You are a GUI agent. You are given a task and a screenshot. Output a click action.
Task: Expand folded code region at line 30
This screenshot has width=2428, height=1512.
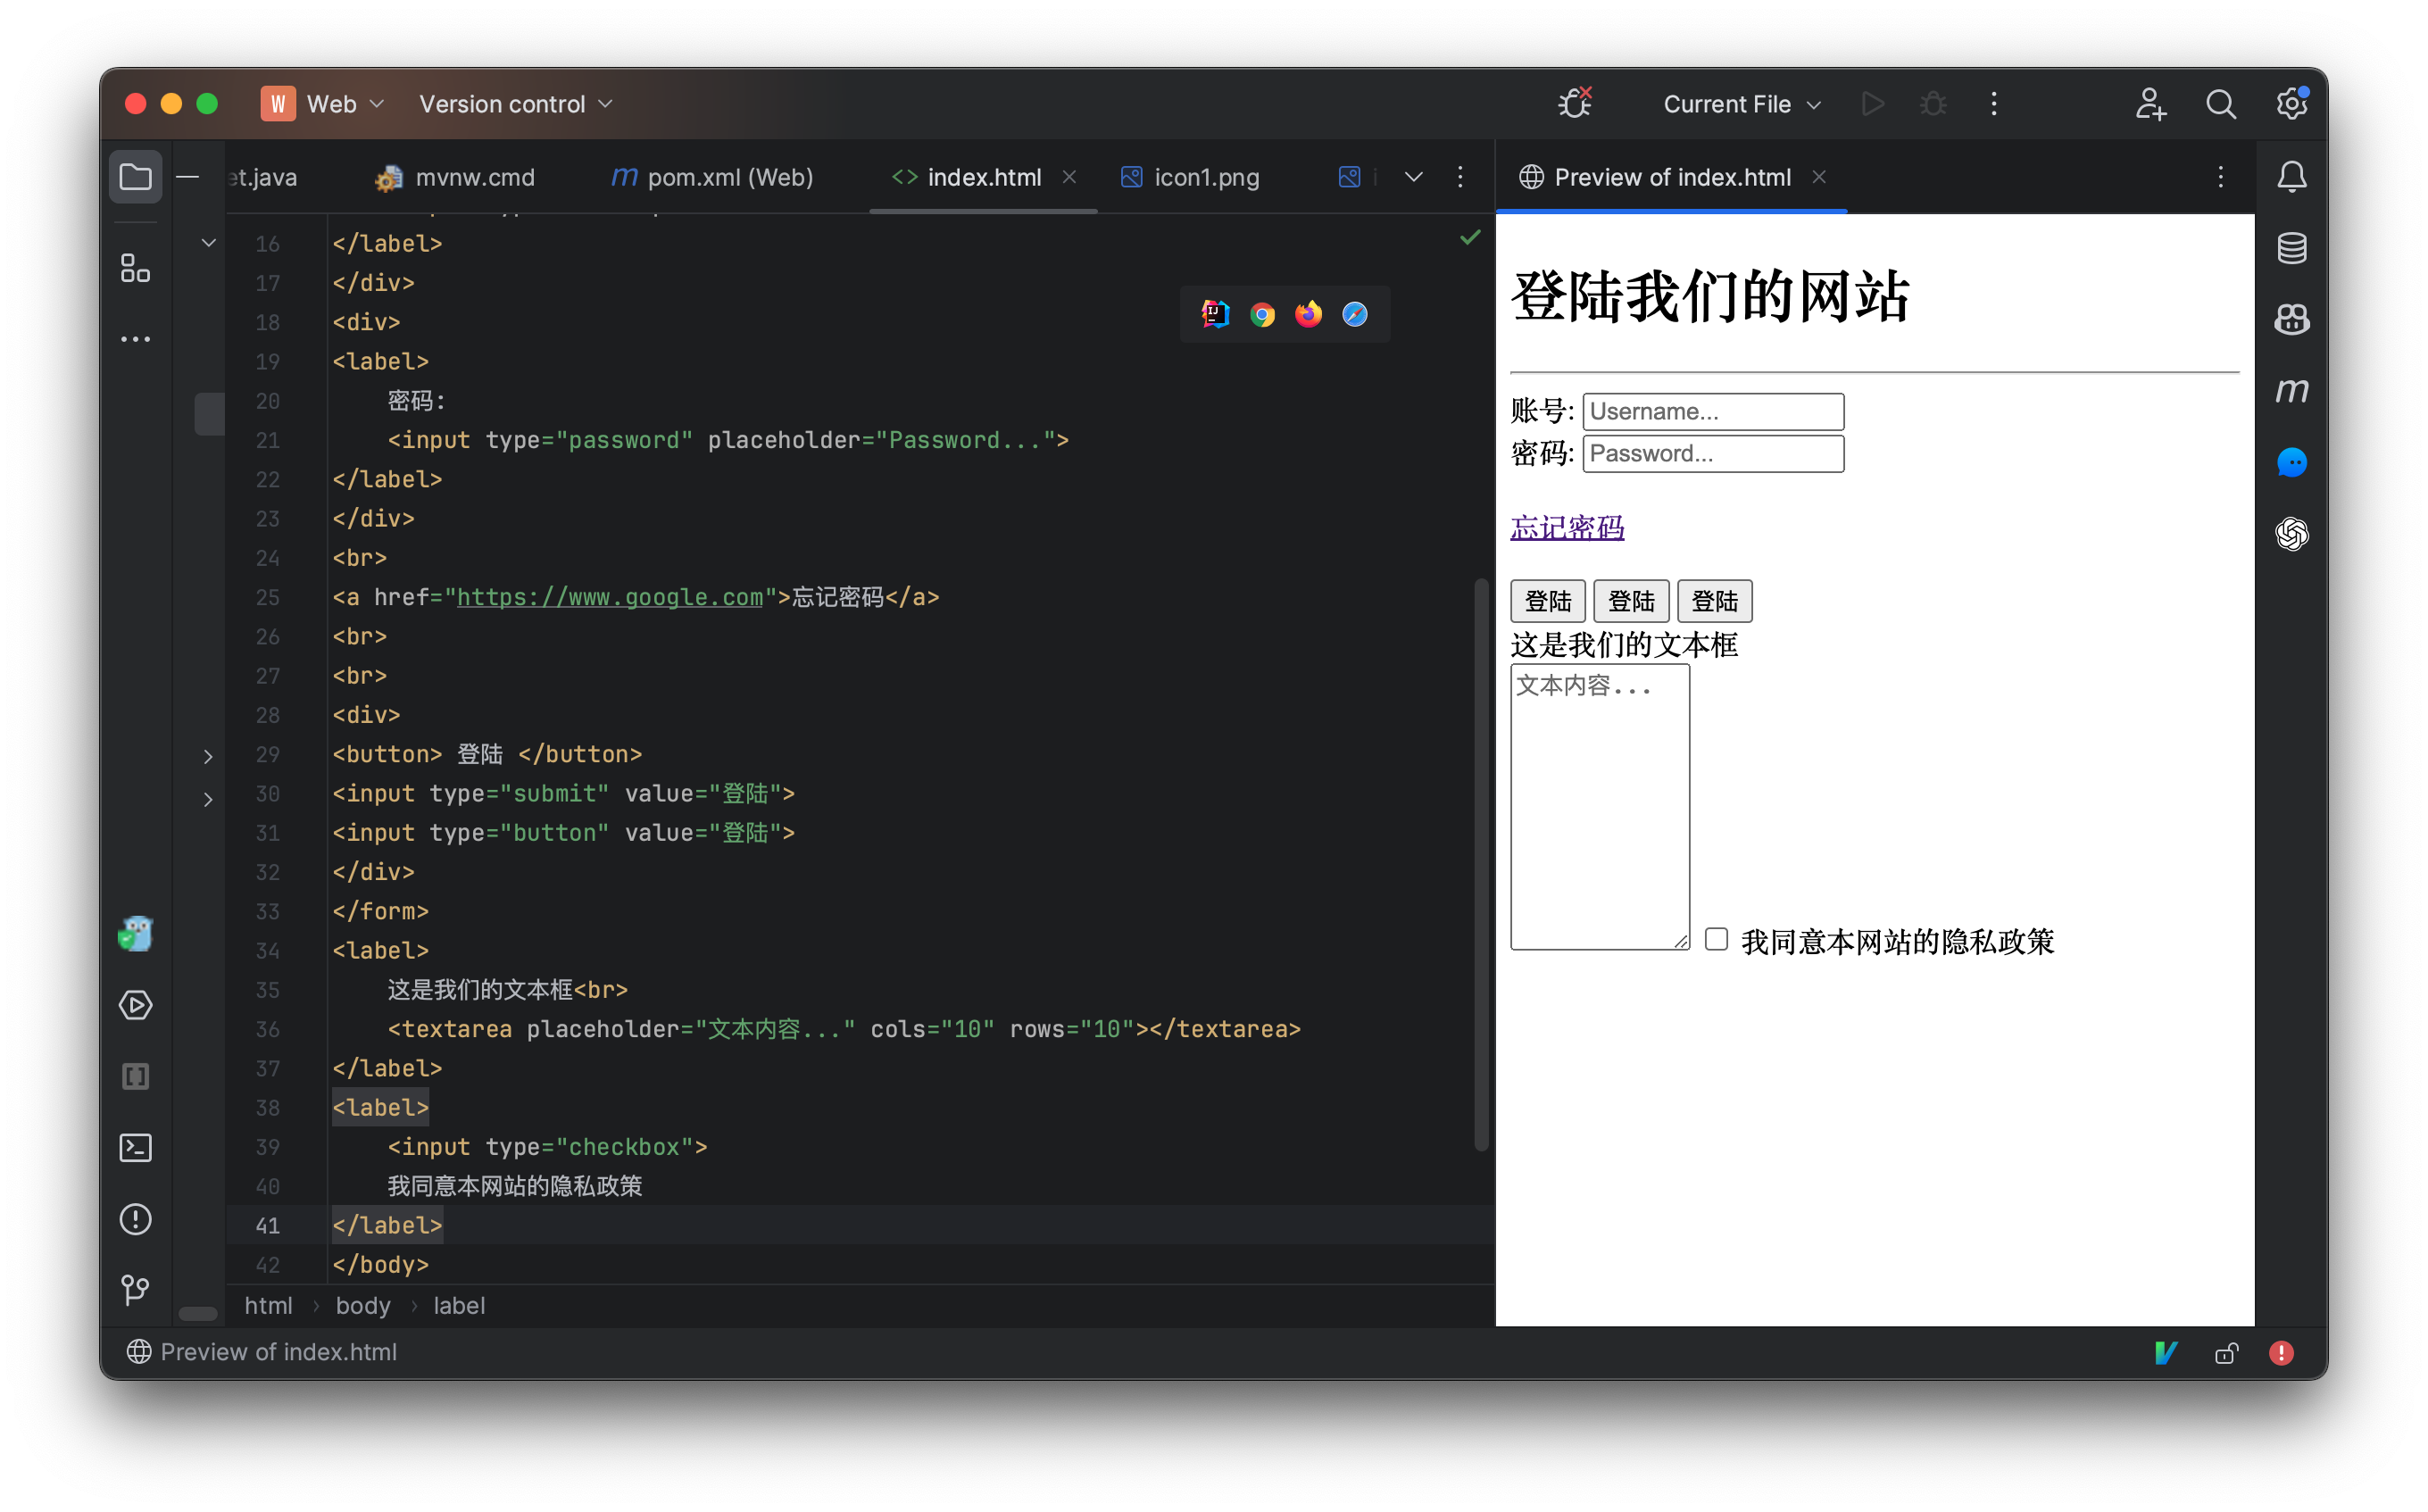(x=208, y=799)
